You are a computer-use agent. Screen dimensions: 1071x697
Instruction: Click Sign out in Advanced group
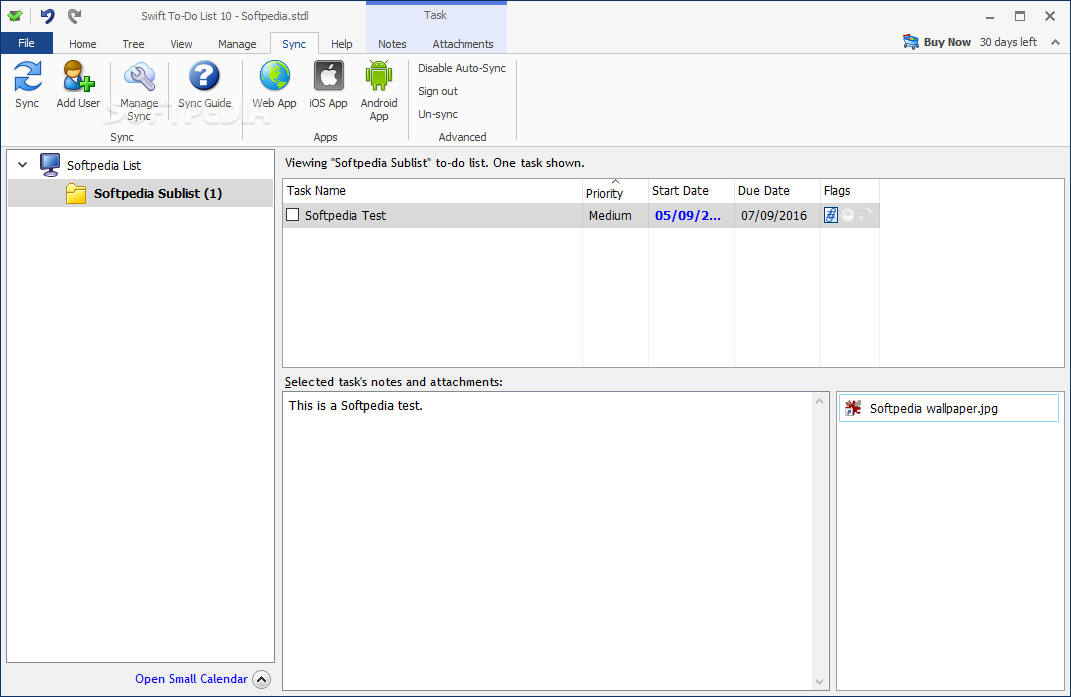pyautogui.click(x=438, y=92)
